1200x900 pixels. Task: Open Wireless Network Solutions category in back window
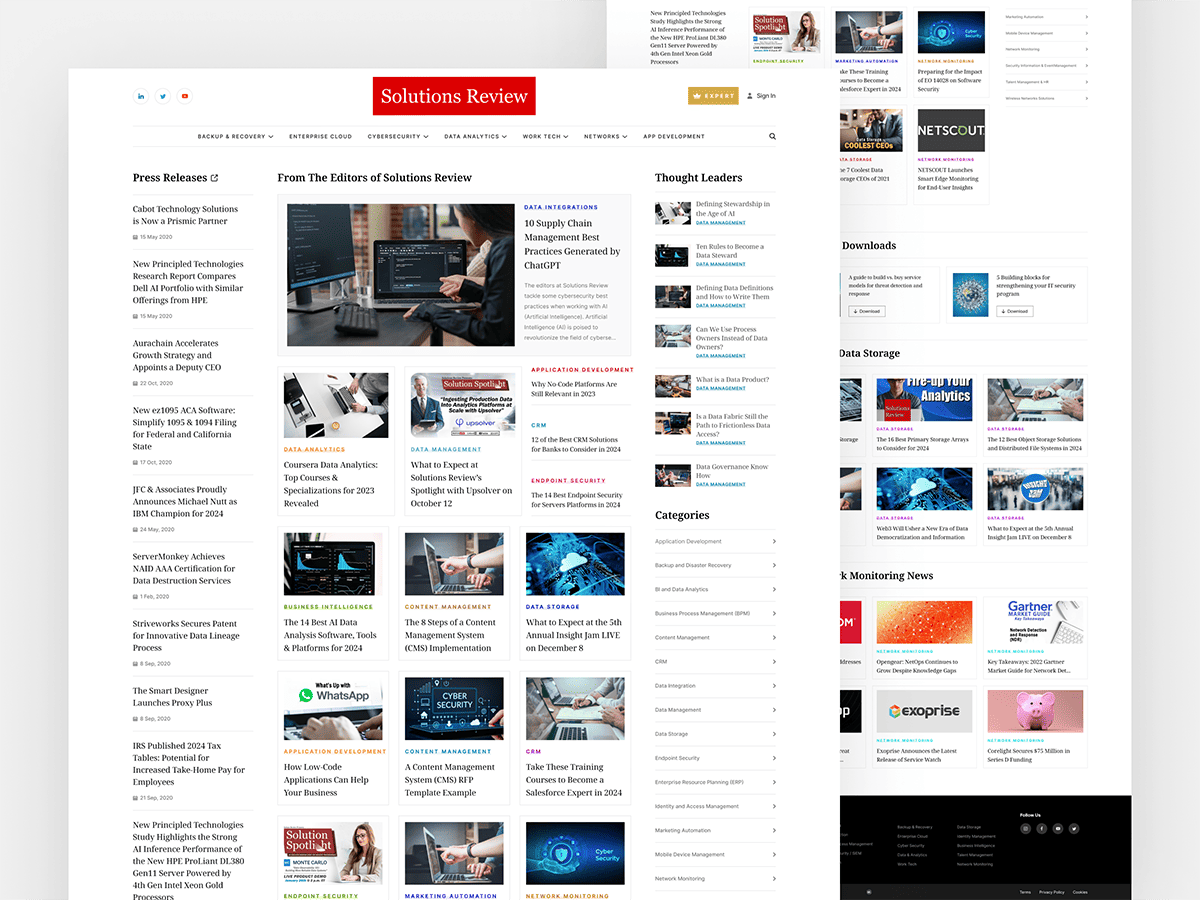pyautogui.click(x=1046, y=98)
